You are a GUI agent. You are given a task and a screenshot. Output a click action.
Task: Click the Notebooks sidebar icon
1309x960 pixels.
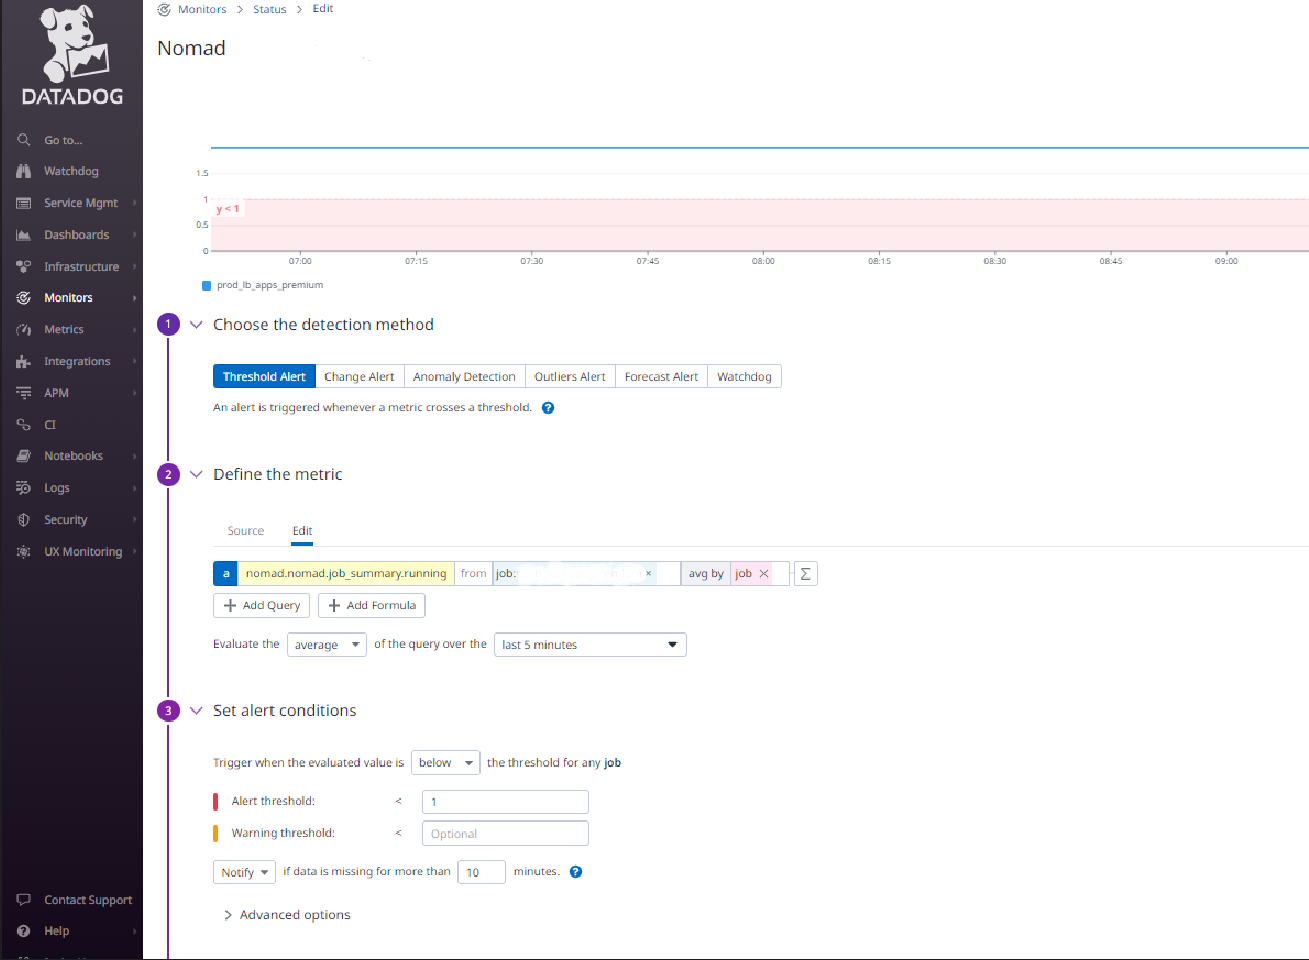click(23, 456)
